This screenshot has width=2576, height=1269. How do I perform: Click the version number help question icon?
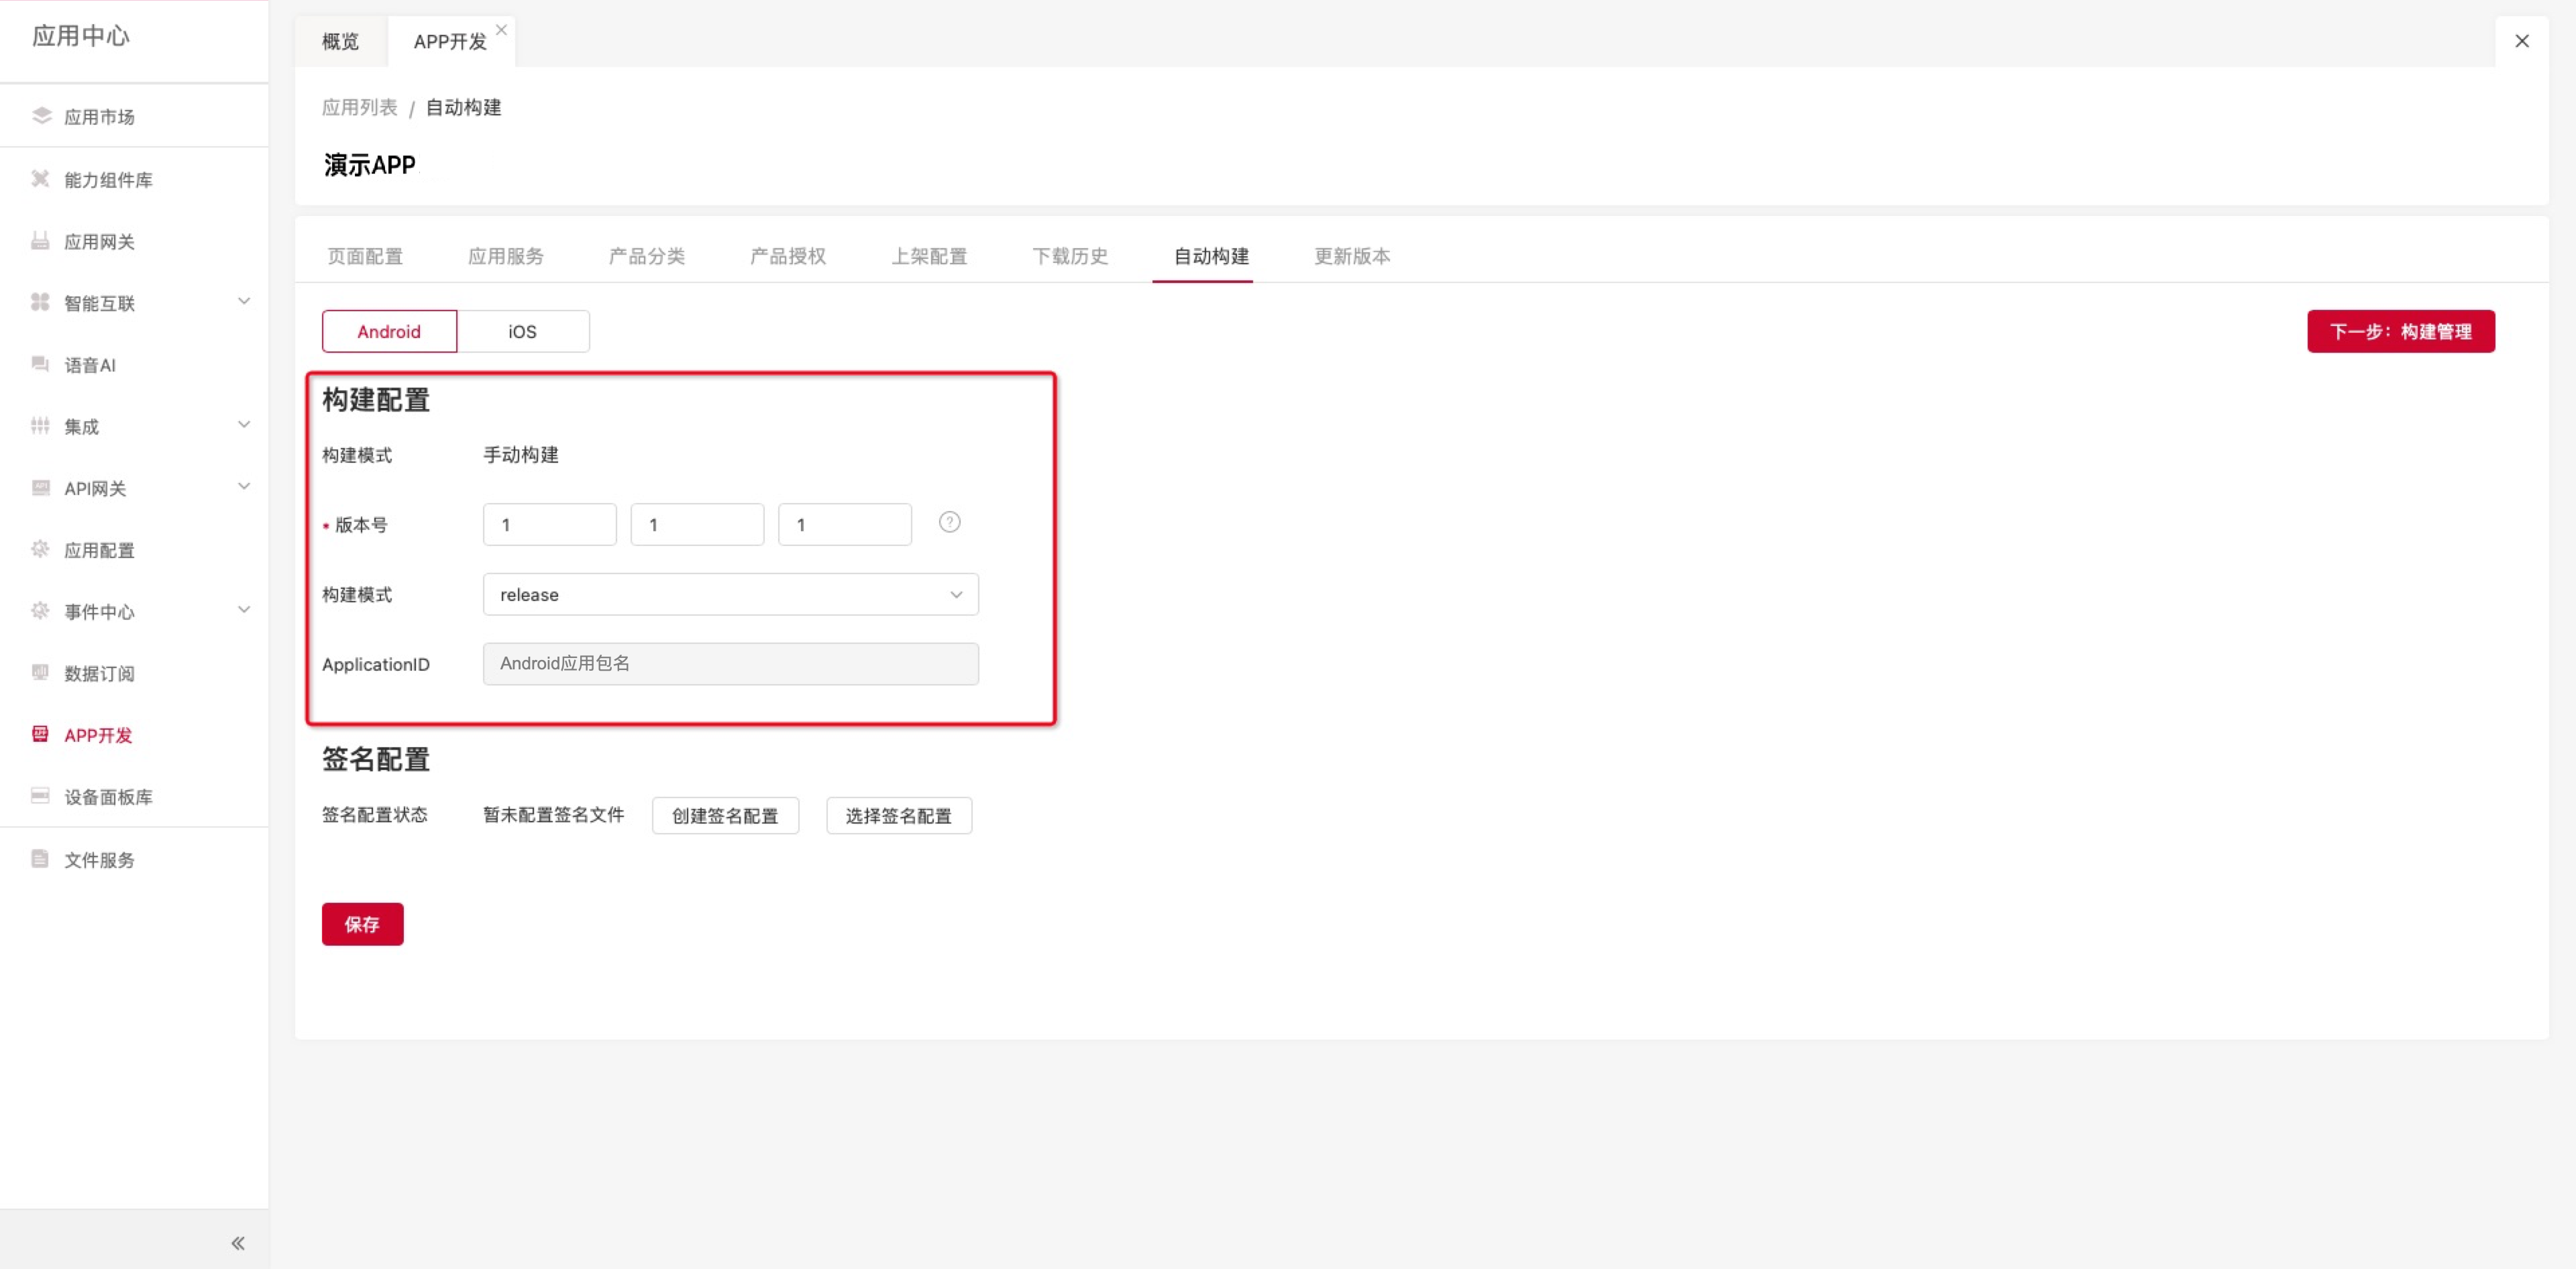[x=949, y=522]
